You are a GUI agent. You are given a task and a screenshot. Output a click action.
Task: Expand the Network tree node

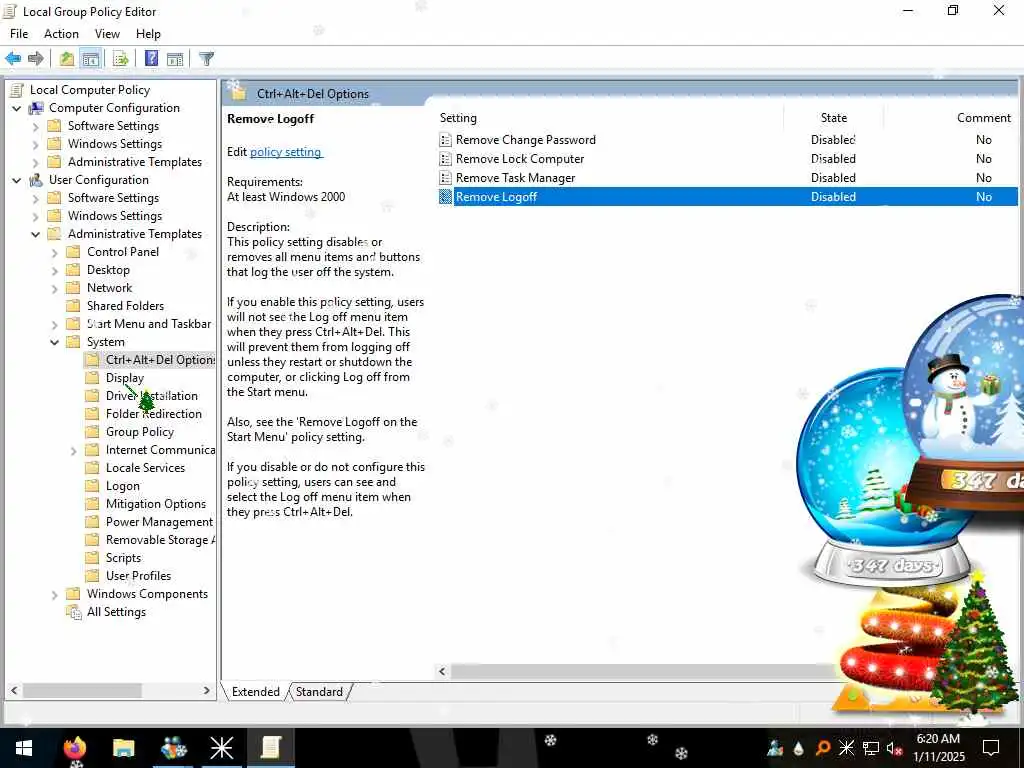(x=55, y=288)
